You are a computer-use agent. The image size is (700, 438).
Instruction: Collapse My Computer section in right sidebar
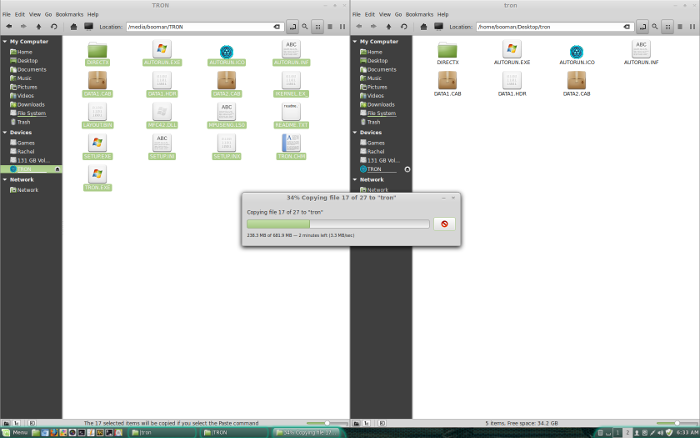click(355, 42)
